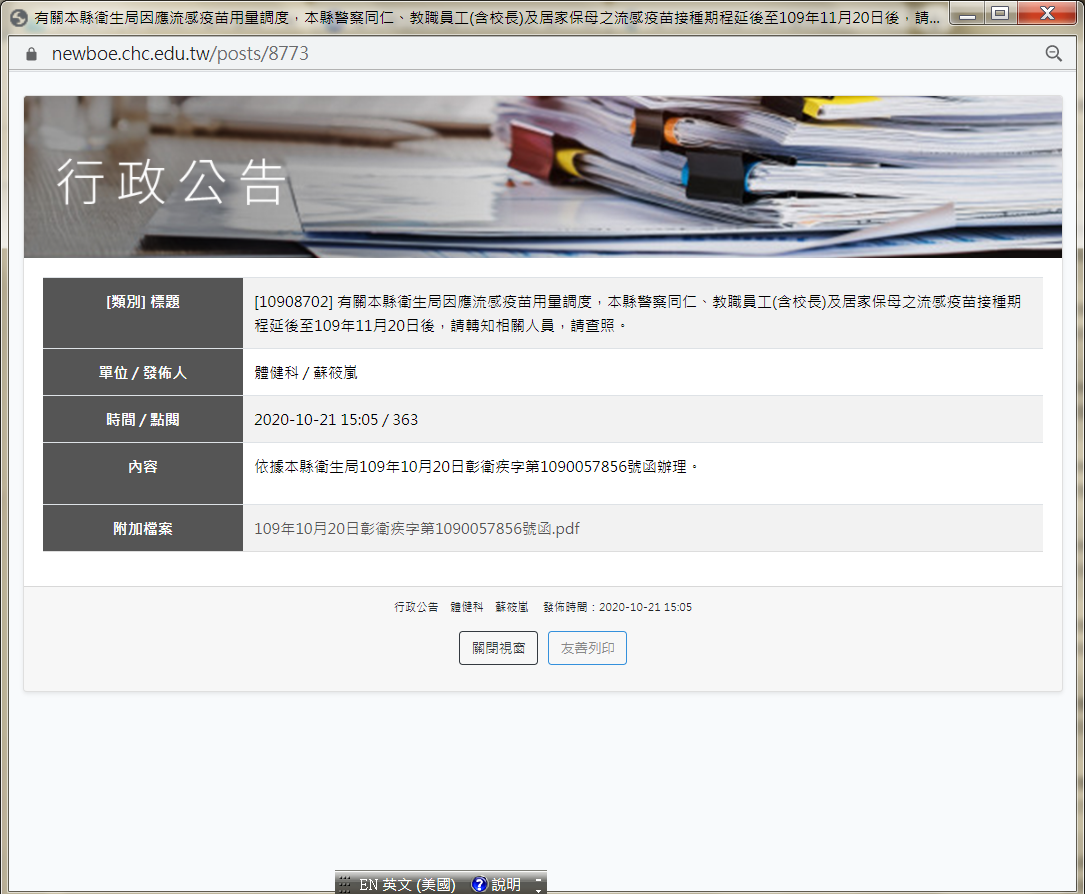Click the language bar grip handle
Image resolution: width=1088 pixels, height=894 pixels.
[x=344, y=884]
